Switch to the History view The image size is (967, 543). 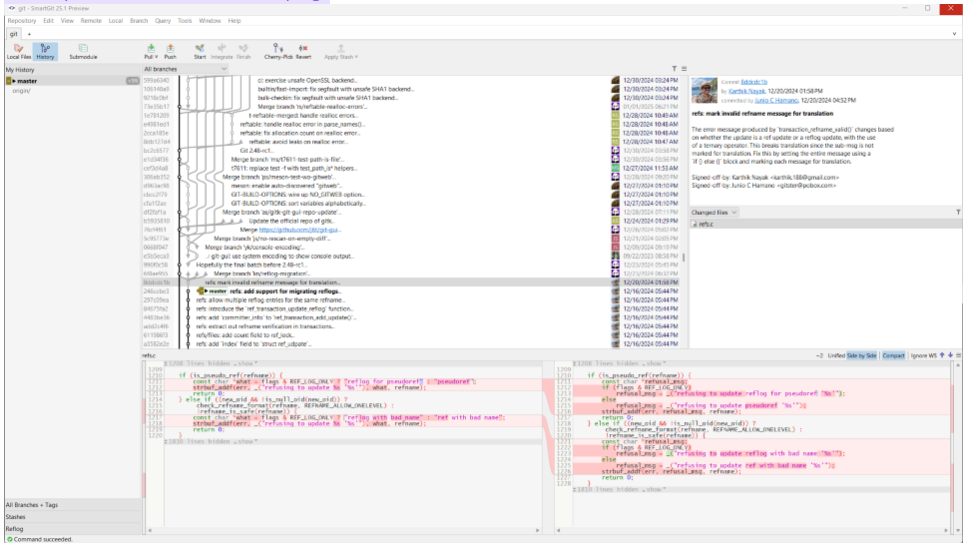45,51
